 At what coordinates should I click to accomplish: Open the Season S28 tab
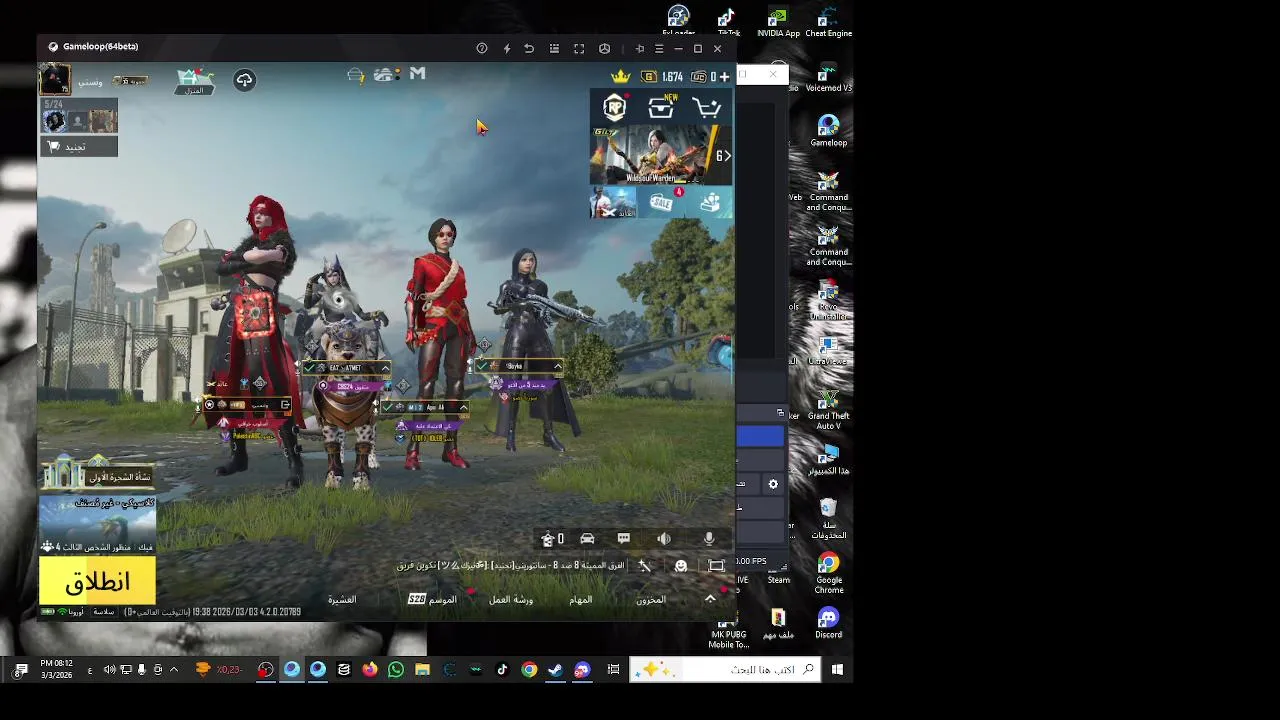coord(433,599)
